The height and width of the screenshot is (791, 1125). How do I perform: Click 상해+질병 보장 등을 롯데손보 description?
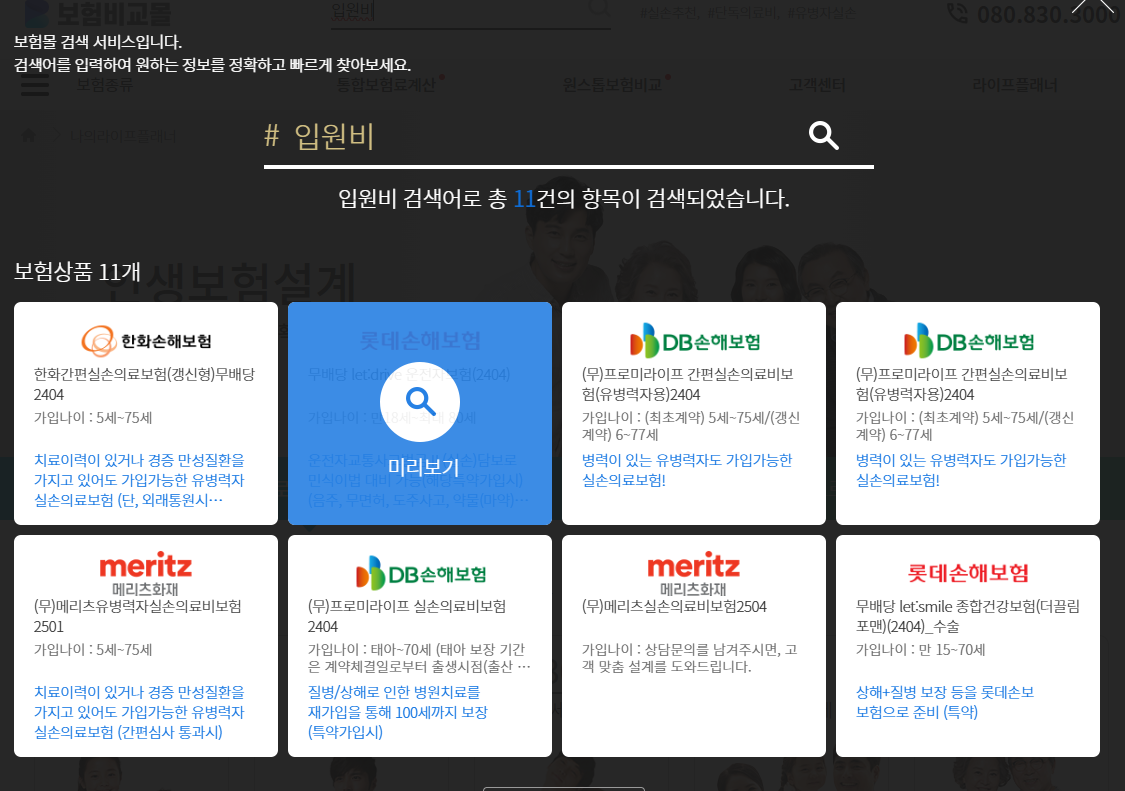pyautogui.click(x=945, y=702)
